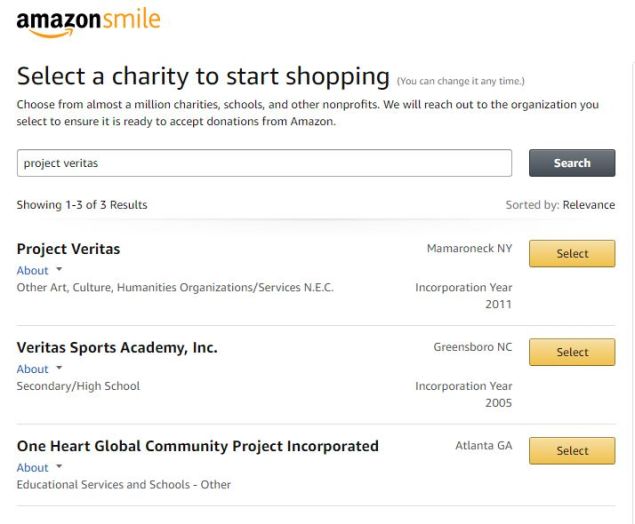Expand About arrow for One Heart Global

tap(59, 466)
